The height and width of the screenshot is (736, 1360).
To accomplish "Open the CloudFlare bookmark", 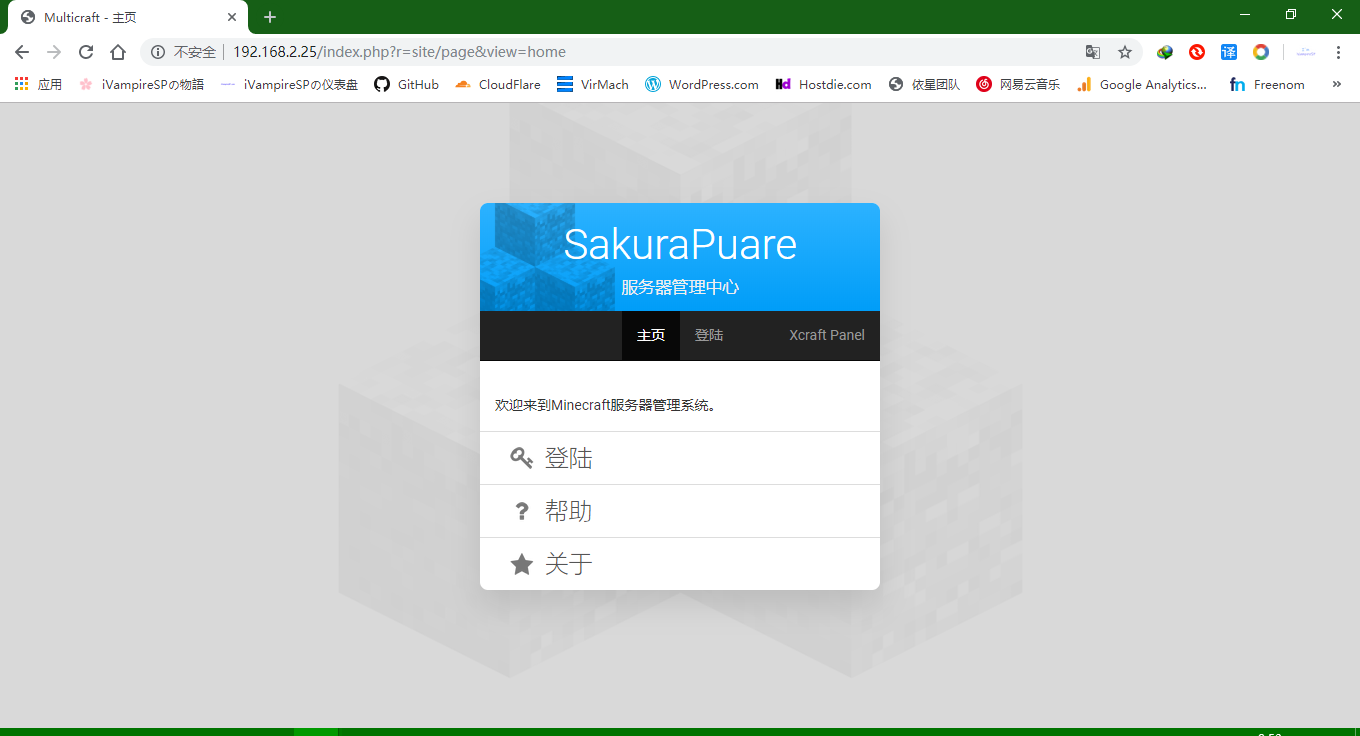I will pyautogui.click(x=497, y=85).
